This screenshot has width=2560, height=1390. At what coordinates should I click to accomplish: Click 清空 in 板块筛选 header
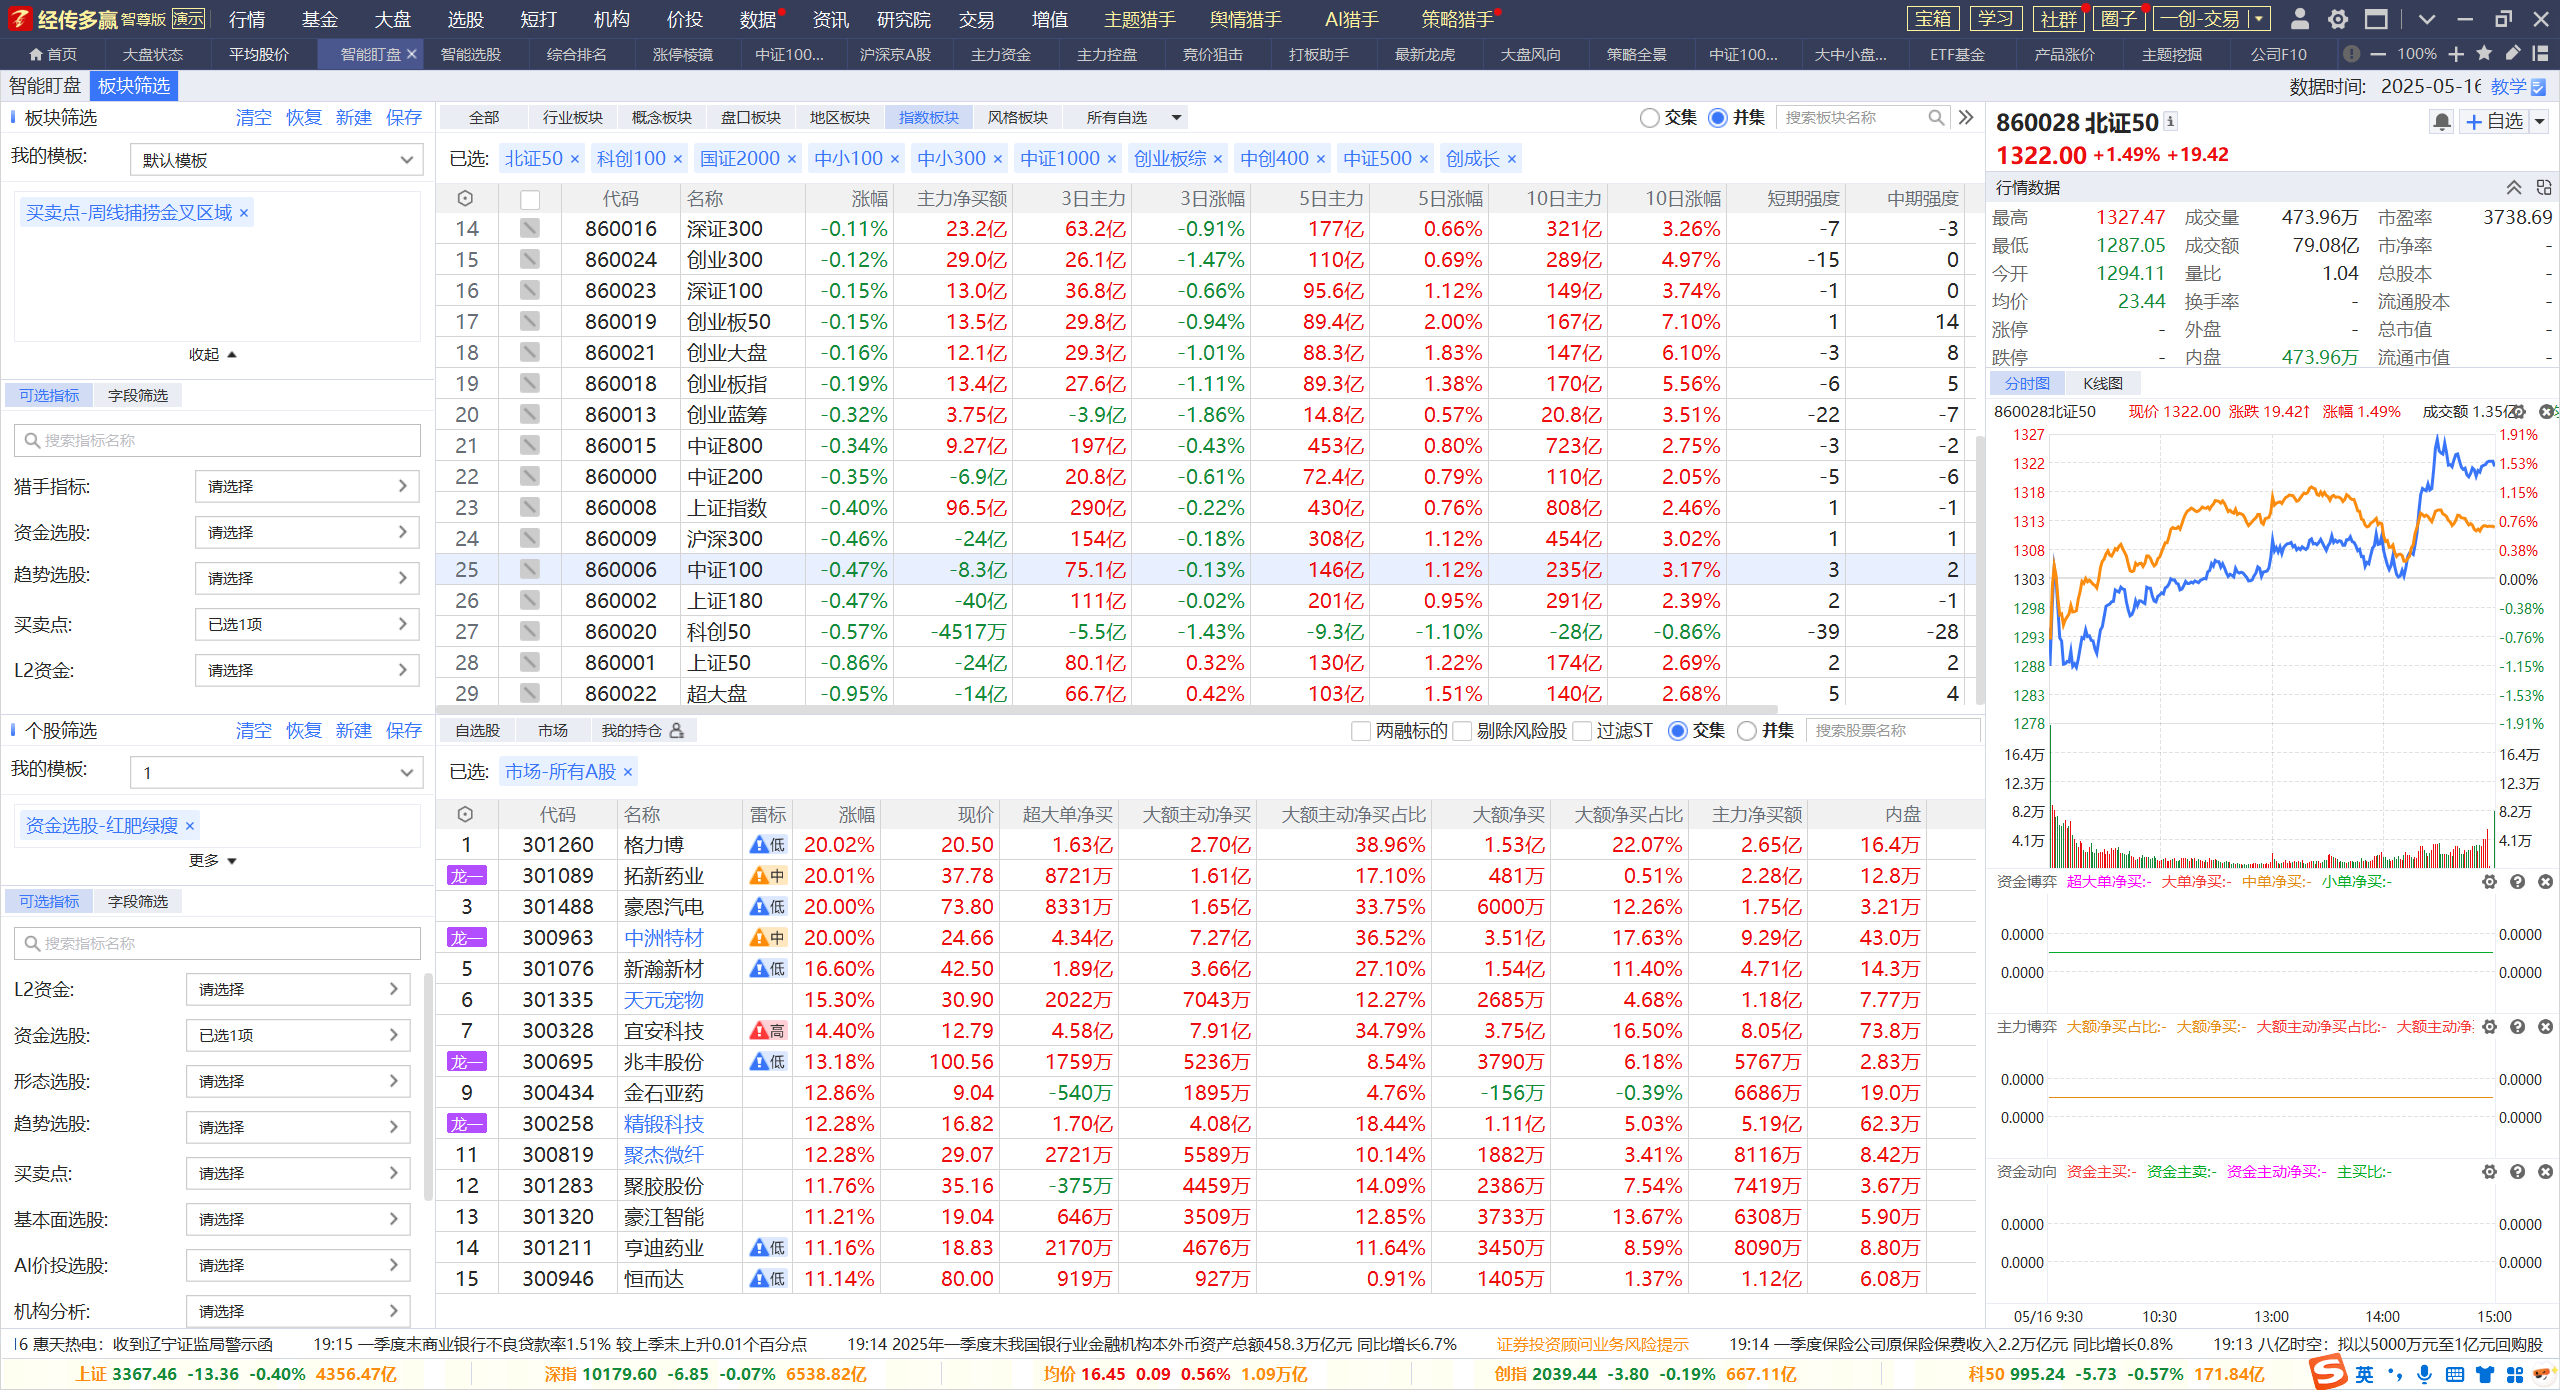coord(254,118)
